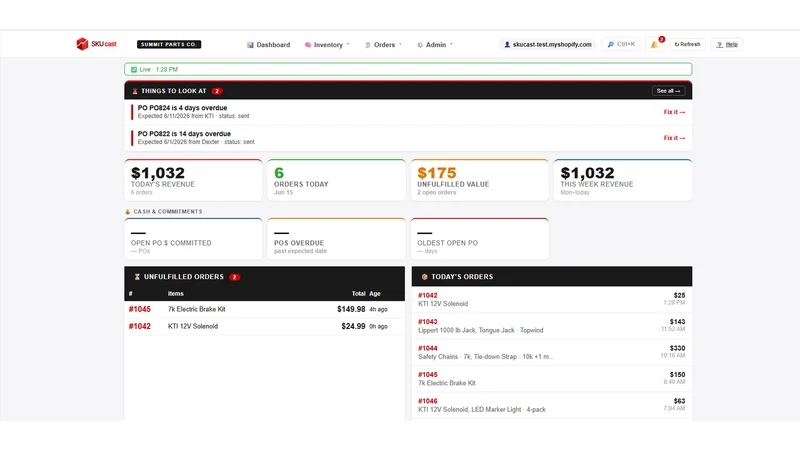This screenshot has width=800, height=450.
Task: Click the Live status check icon
Action: click(x=134, y=69)
